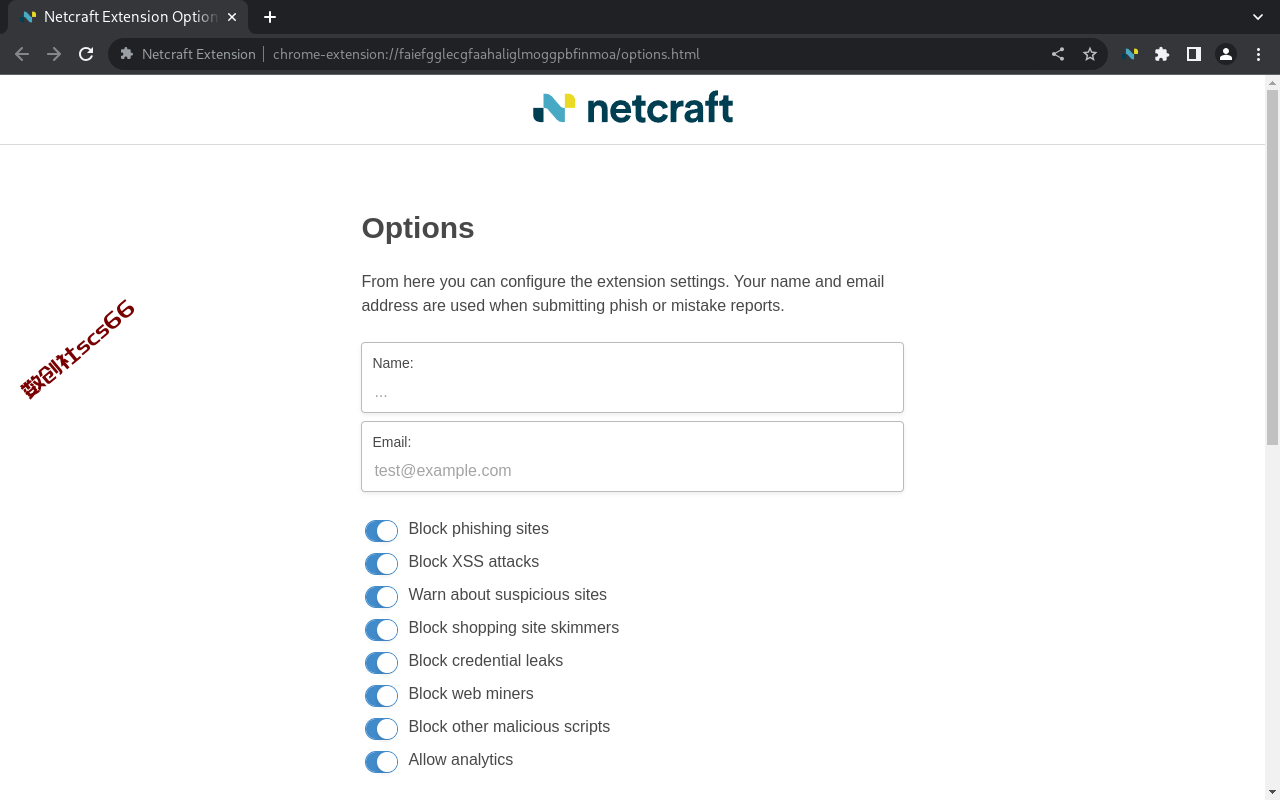
Task: Reload the page with the refresh icon
Action: tap(86, 54)
